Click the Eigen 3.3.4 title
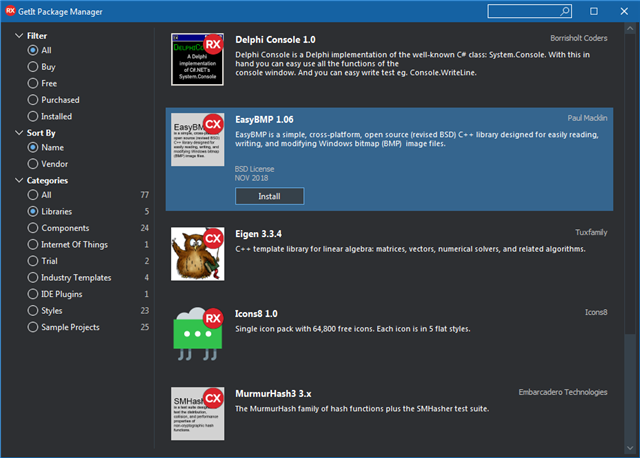The image size is (640, 458). click(258, 234)
